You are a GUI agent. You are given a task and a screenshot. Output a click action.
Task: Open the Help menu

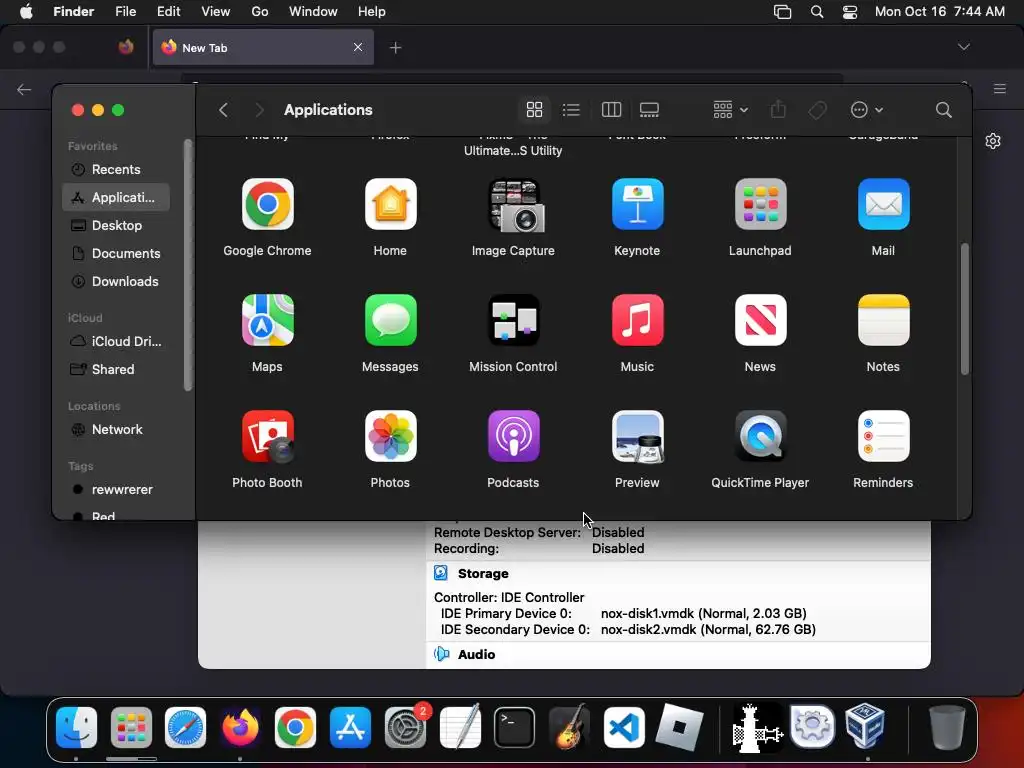(x=372, y=12)
